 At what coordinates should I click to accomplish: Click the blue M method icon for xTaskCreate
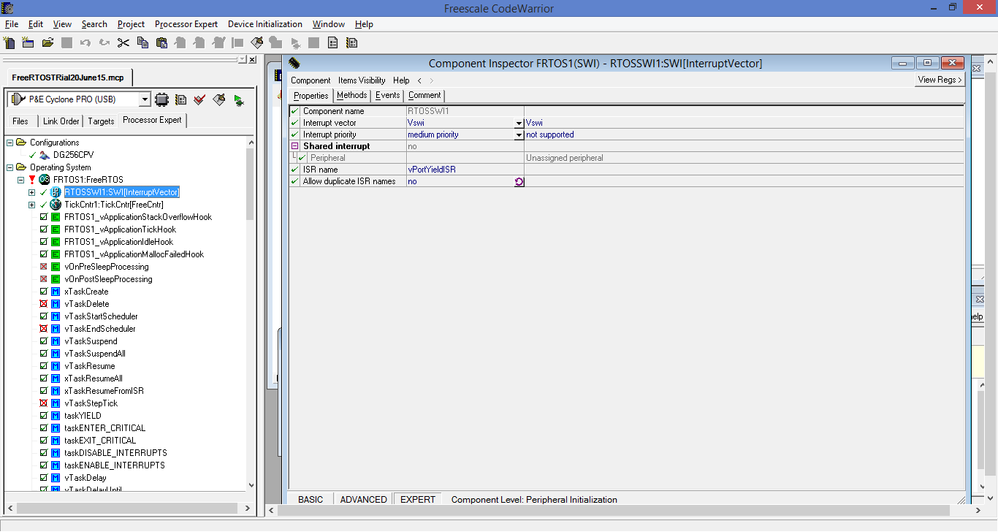[x=55, y=291]
